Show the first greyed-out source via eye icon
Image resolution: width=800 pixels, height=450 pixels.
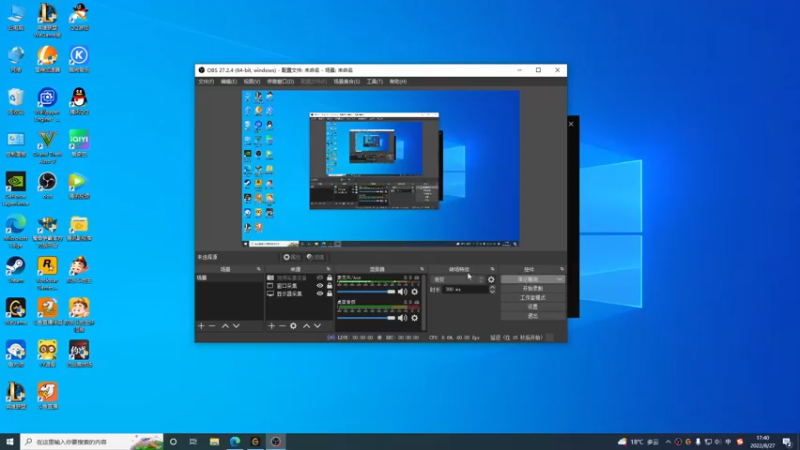[x=320, y=278]
